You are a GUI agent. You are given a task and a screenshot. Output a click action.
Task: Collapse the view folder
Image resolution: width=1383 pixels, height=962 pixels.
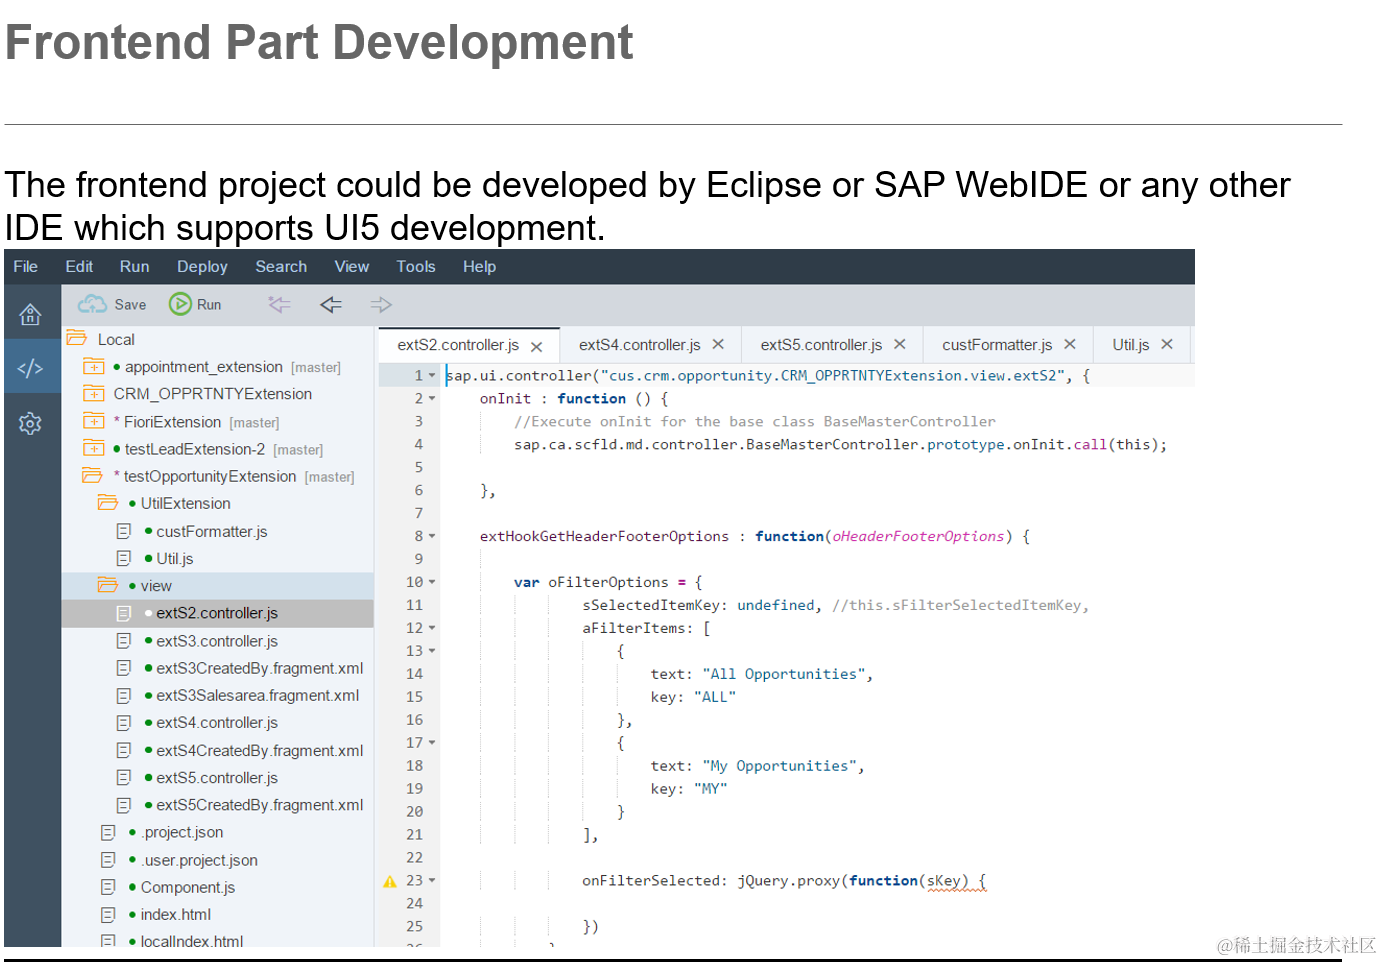point(108,585)
